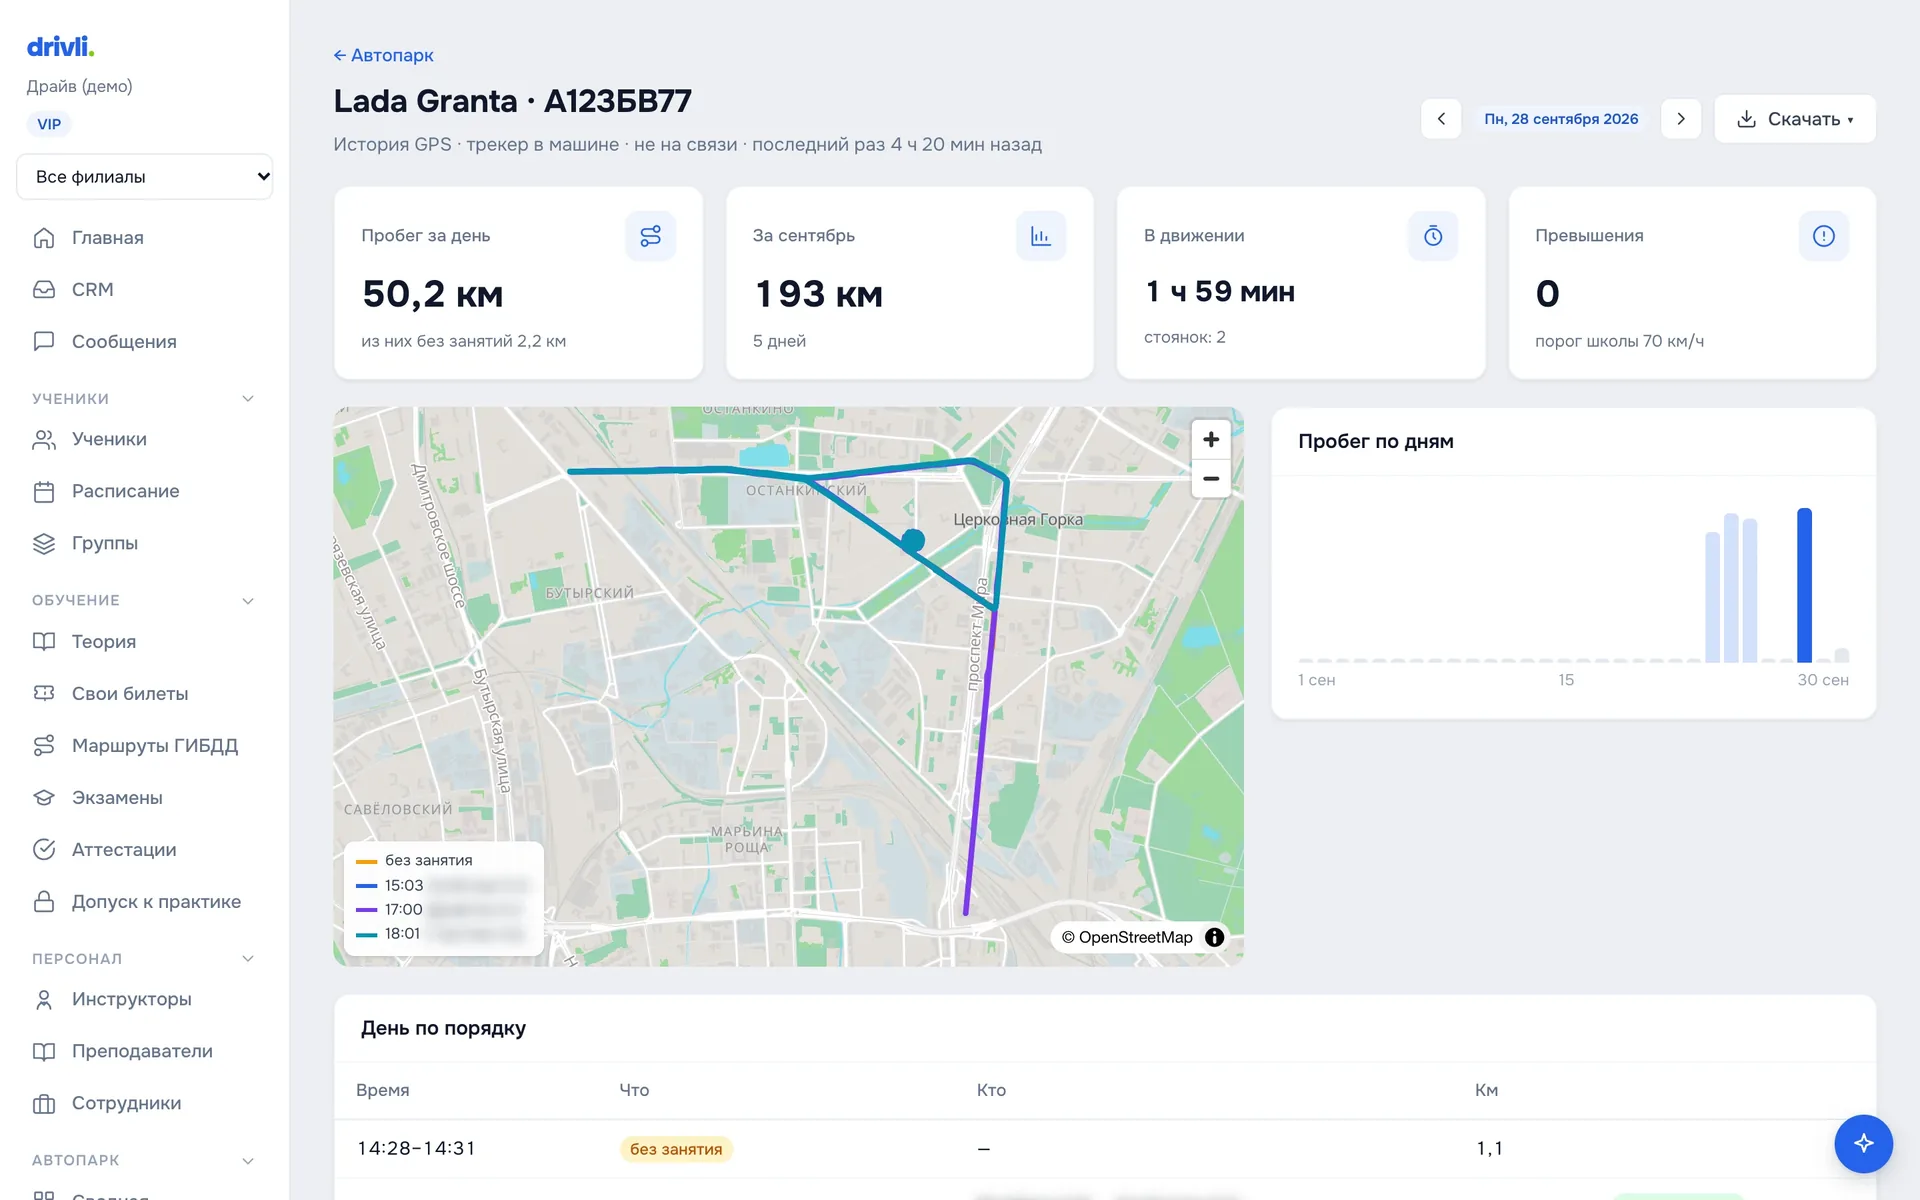Click the VIP badge
This screenshot has height=1200, width=1920.
point(49,124)
